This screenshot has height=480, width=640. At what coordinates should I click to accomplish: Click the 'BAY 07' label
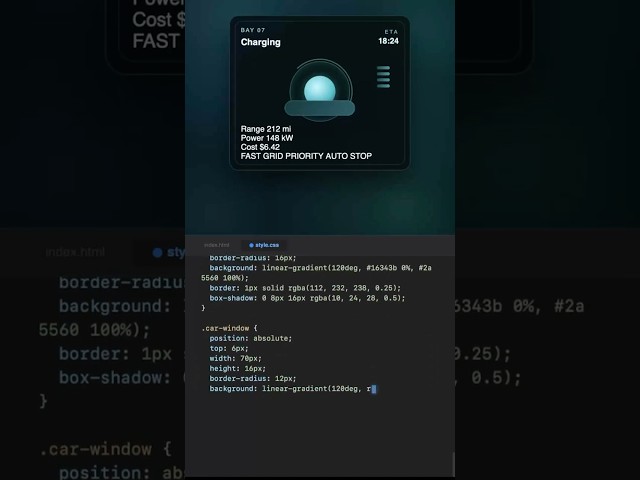(253, 30)
